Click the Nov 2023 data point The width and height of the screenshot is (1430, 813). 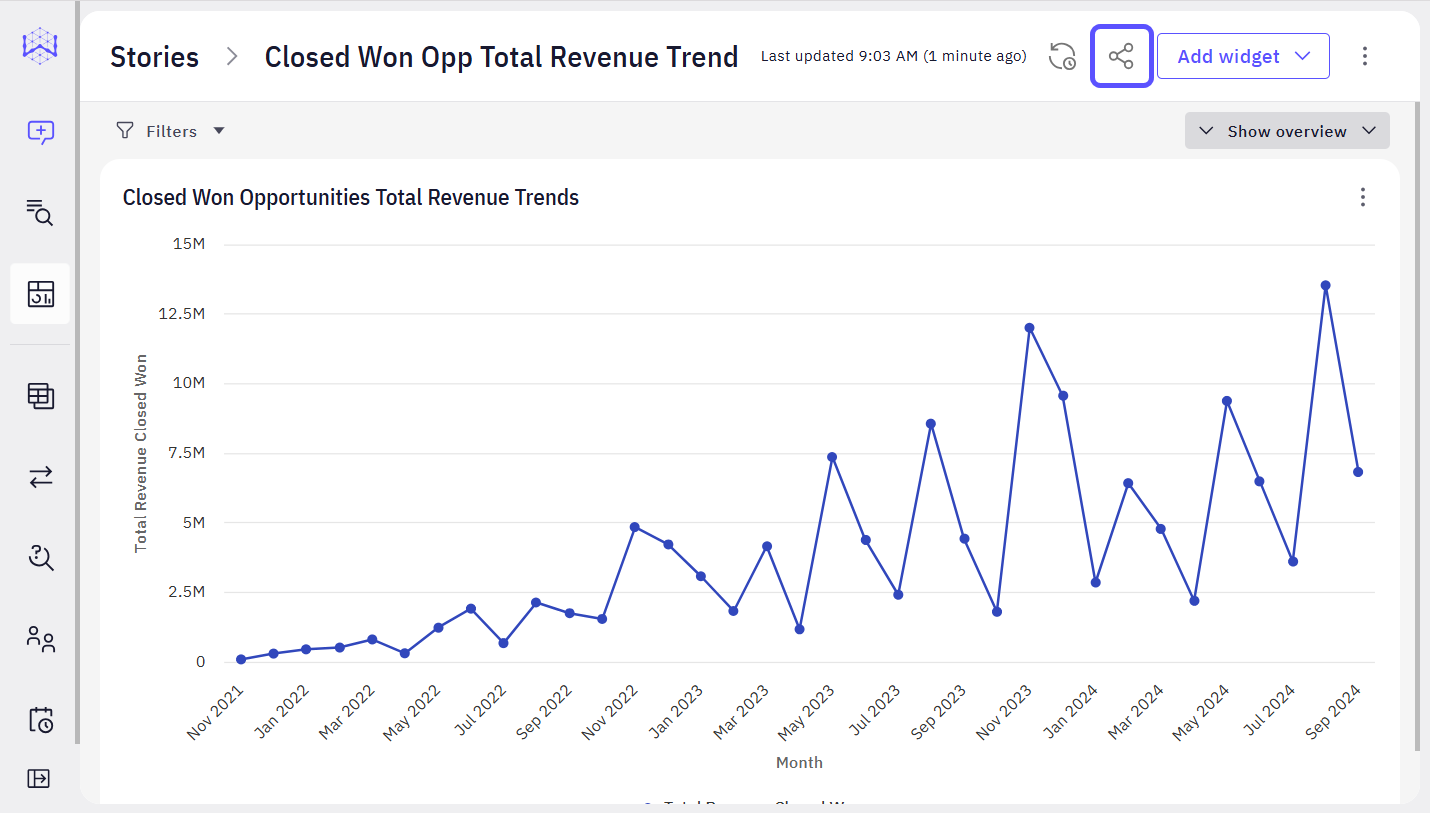(1029, 328)
